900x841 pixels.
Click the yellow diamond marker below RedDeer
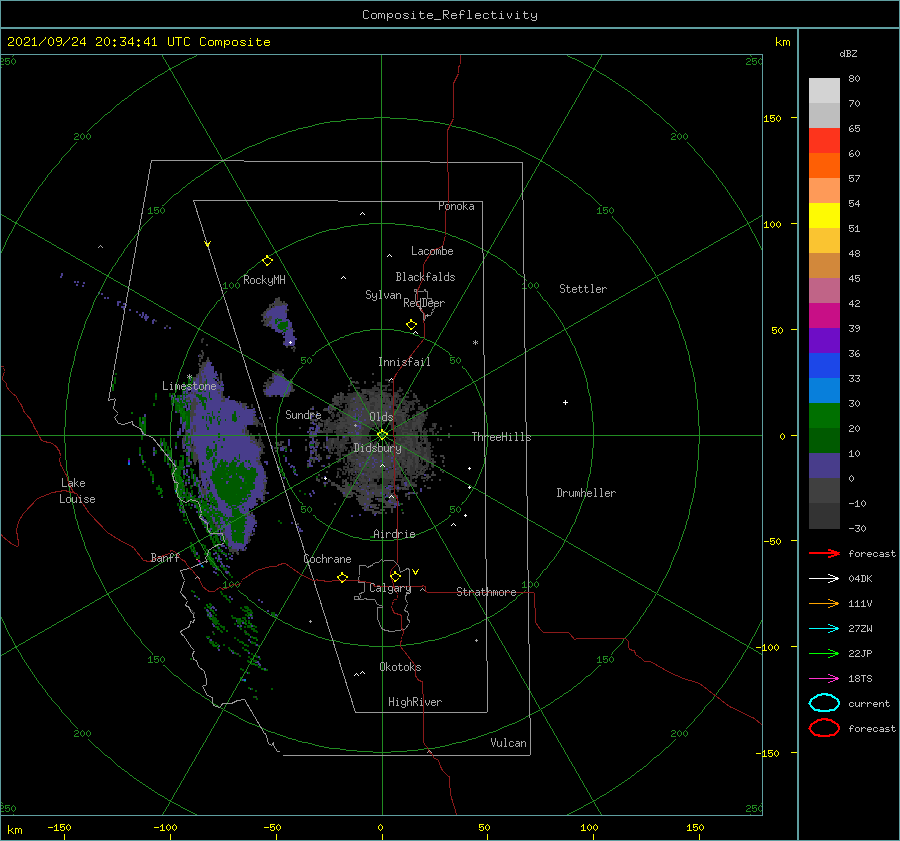412,325
